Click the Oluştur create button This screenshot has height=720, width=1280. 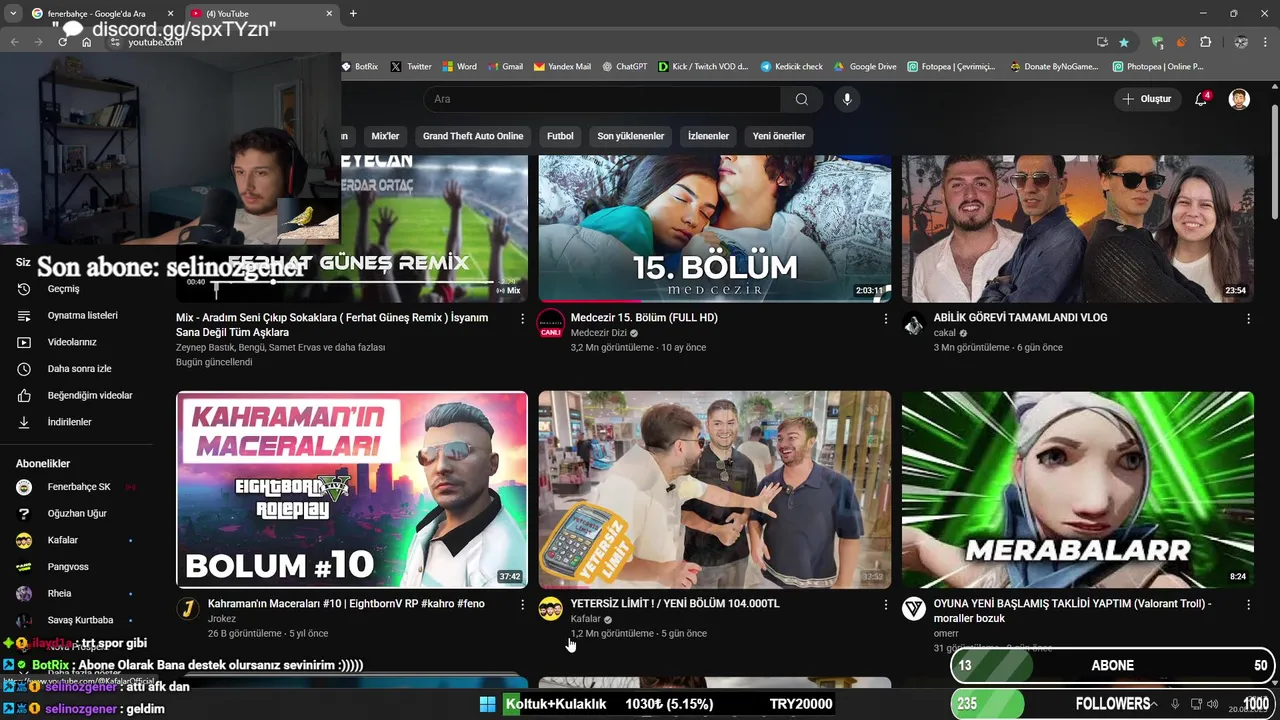click(1146, 99)
